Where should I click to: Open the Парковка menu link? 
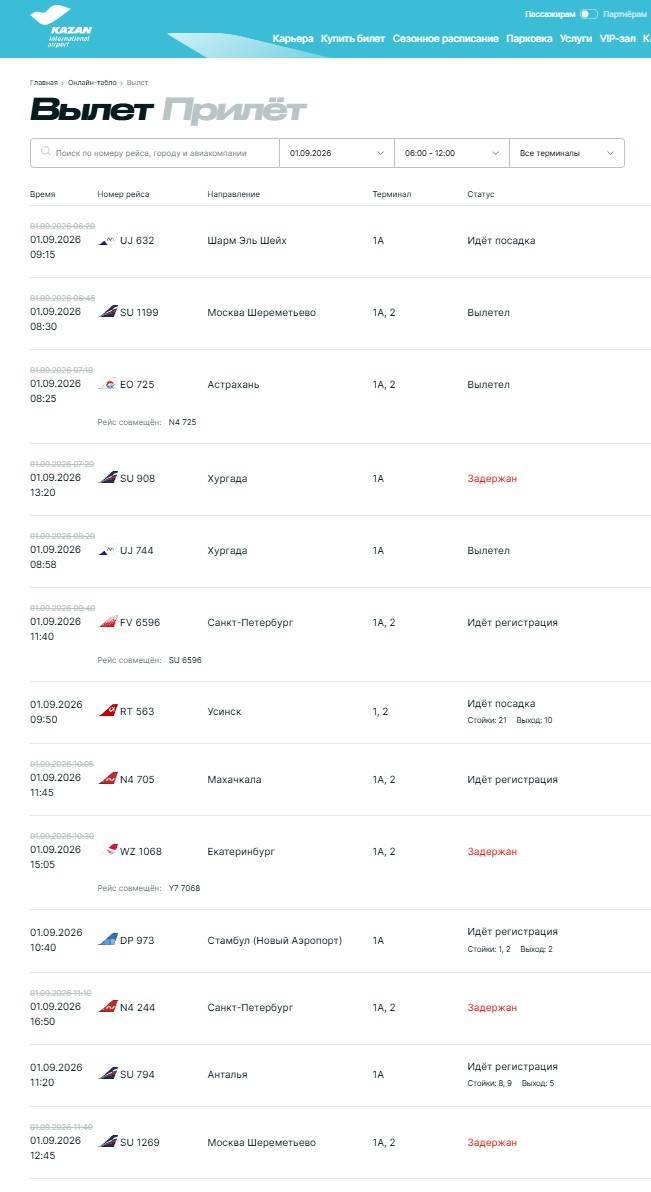[529, 38]
